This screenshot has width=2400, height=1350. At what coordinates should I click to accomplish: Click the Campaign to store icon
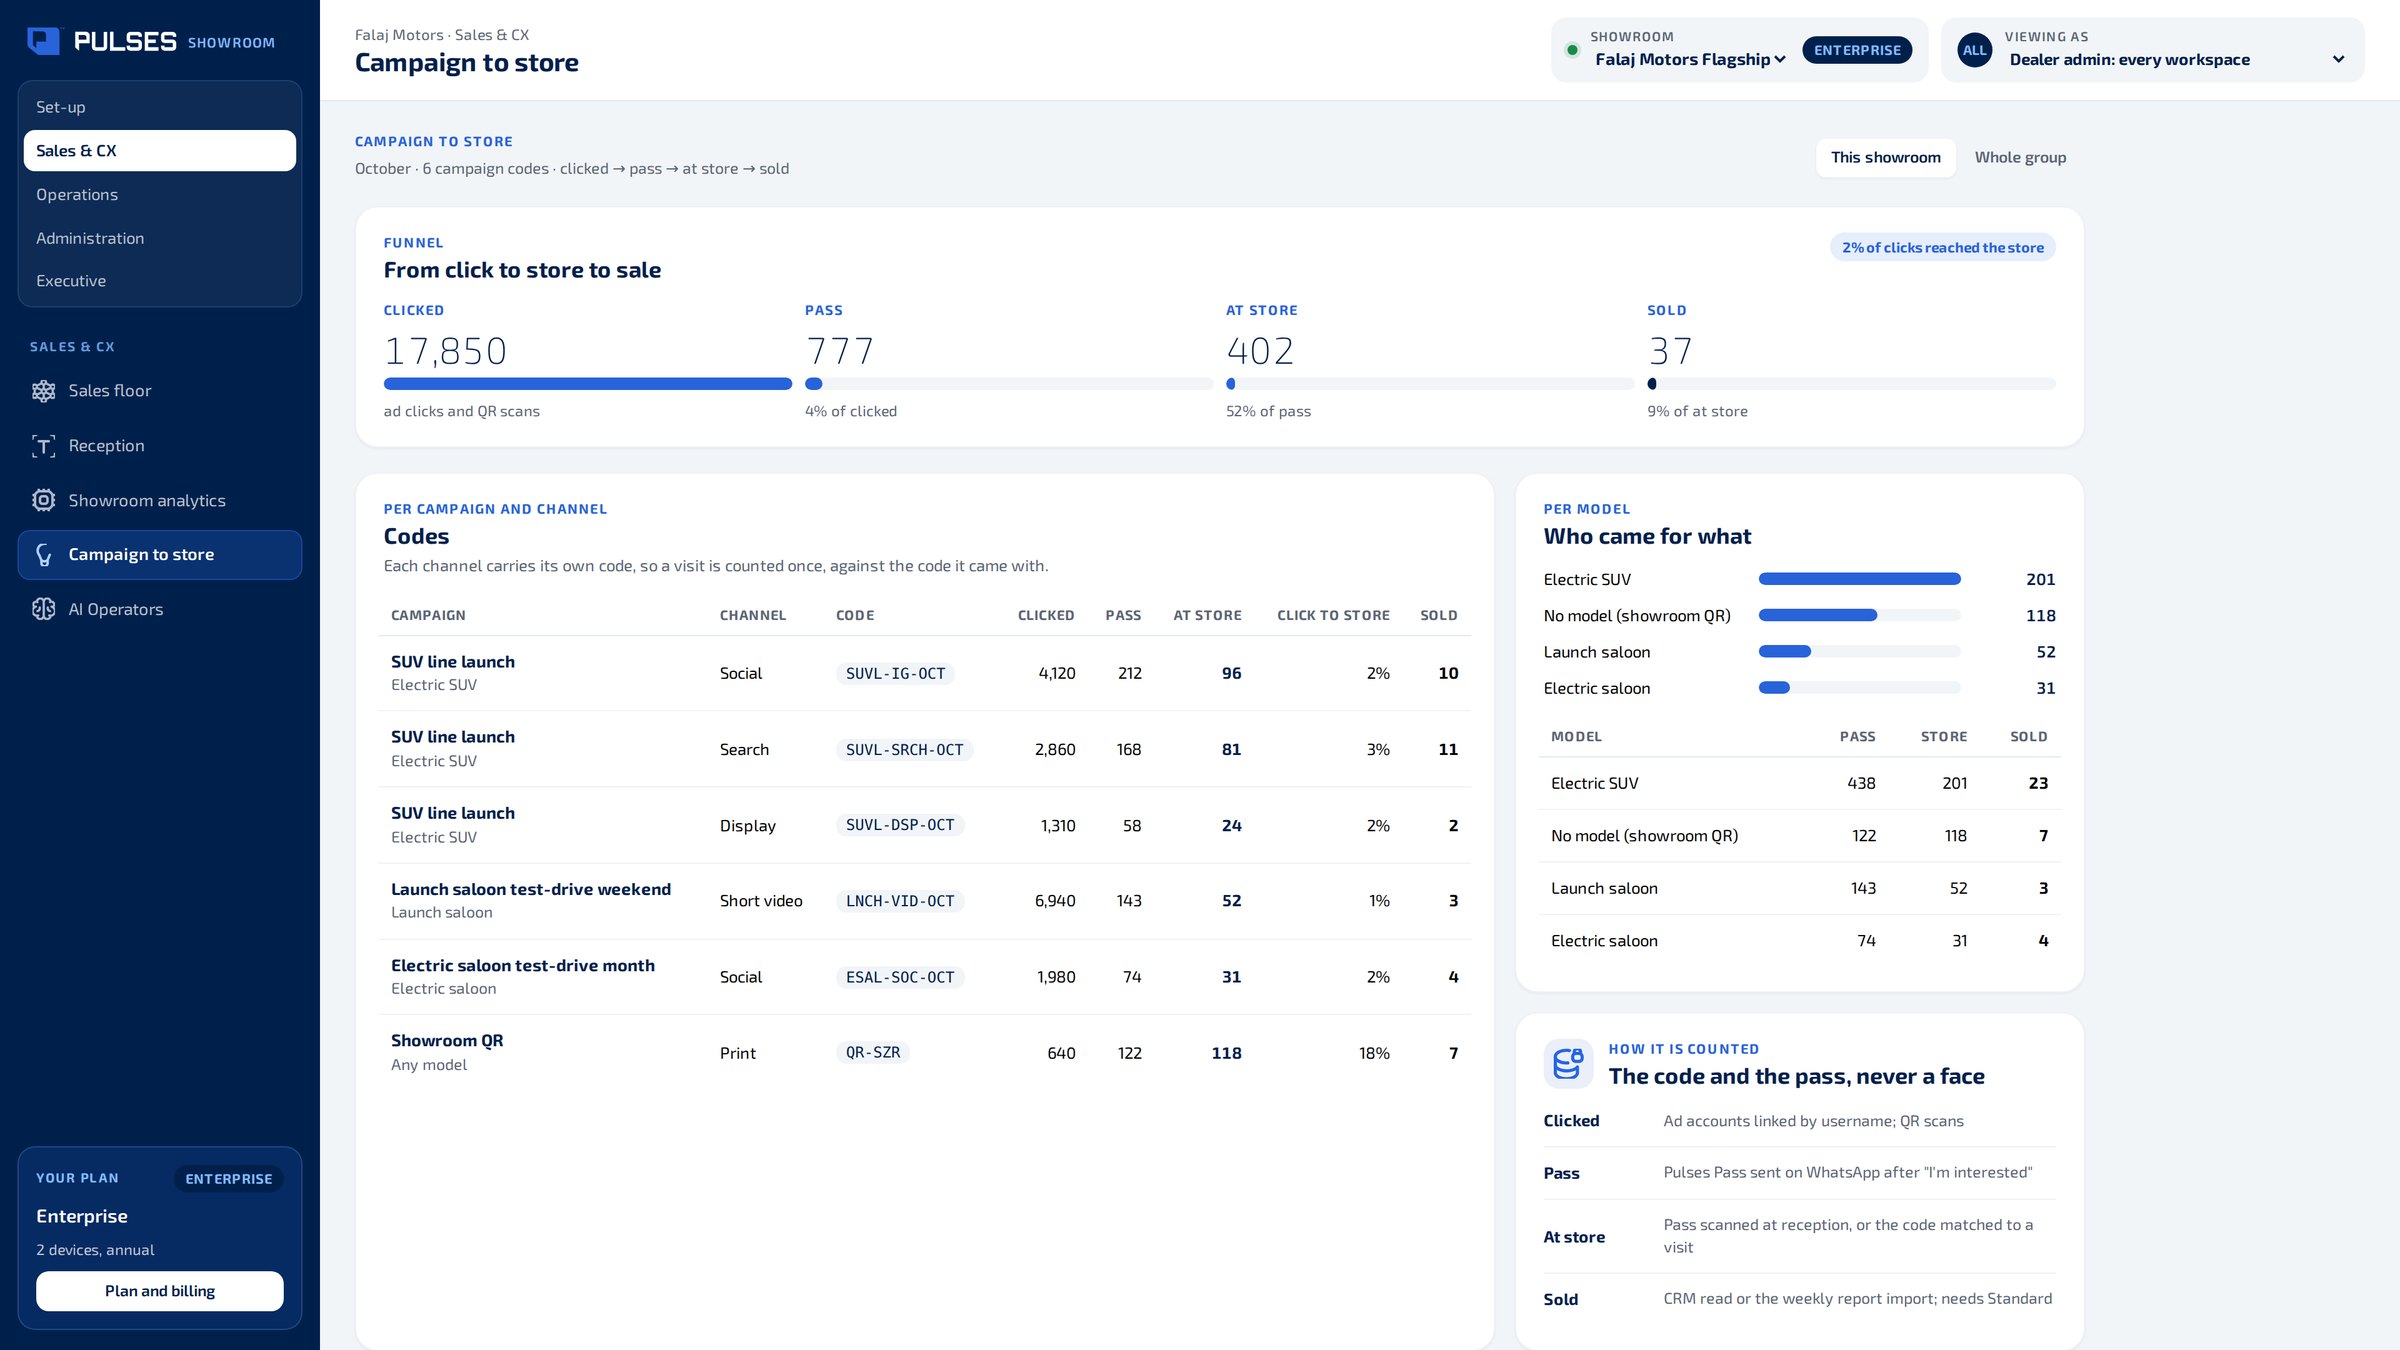pos(43,555)
